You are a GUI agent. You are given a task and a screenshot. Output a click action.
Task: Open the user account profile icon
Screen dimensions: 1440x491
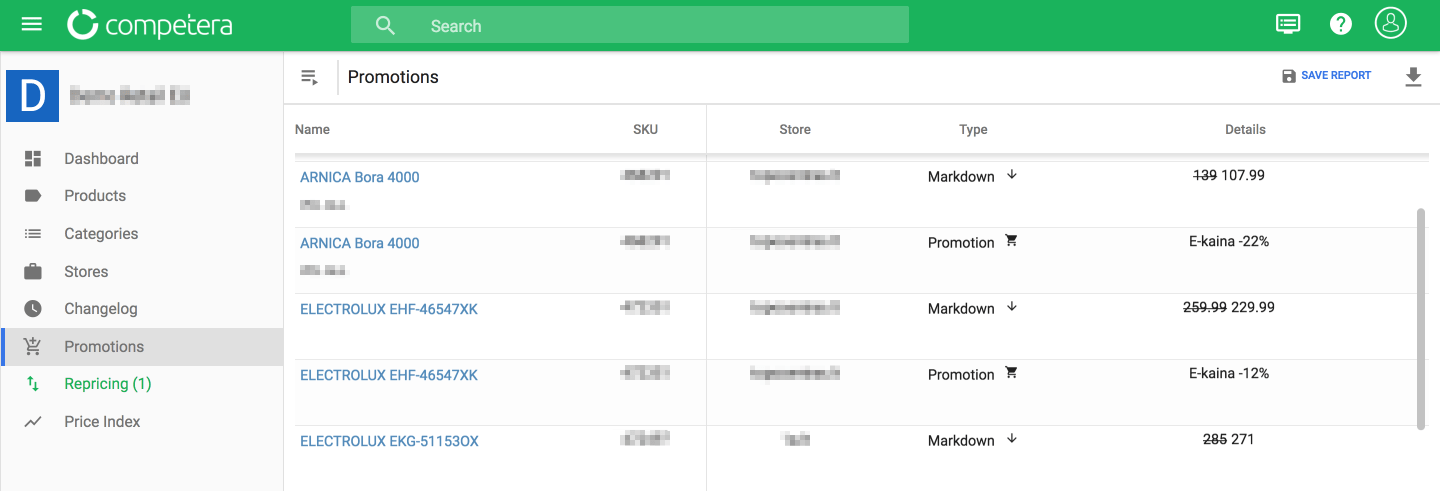[1391, 23]
